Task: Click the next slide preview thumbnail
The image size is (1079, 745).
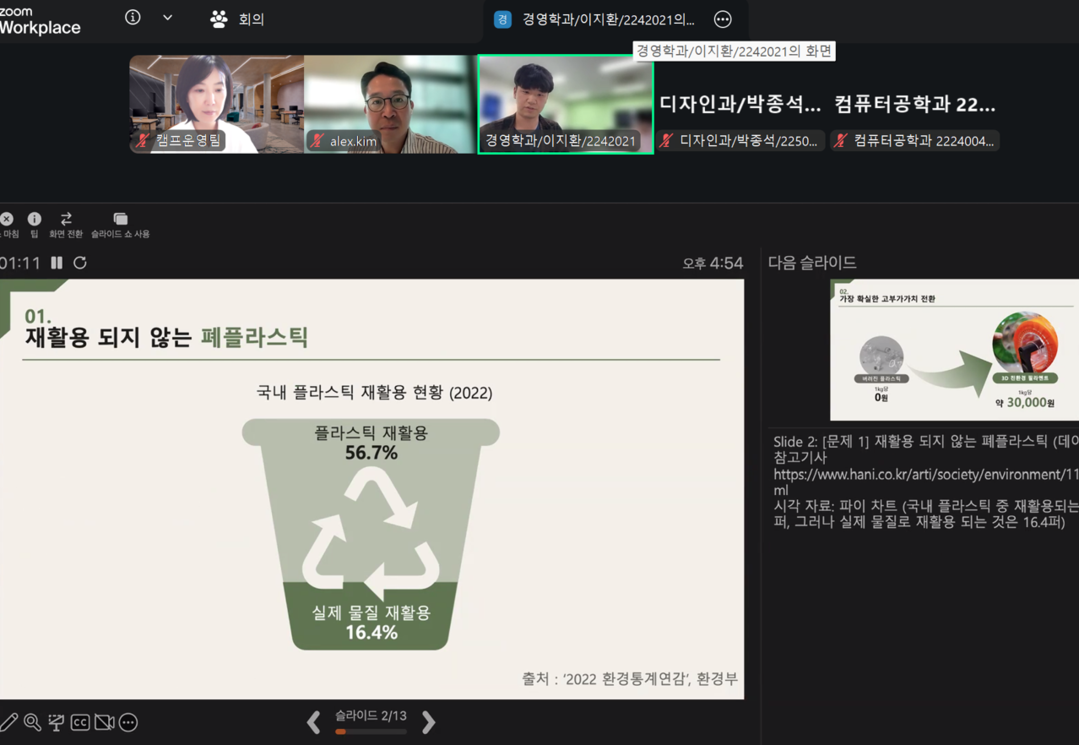Action: click(954, 349)
